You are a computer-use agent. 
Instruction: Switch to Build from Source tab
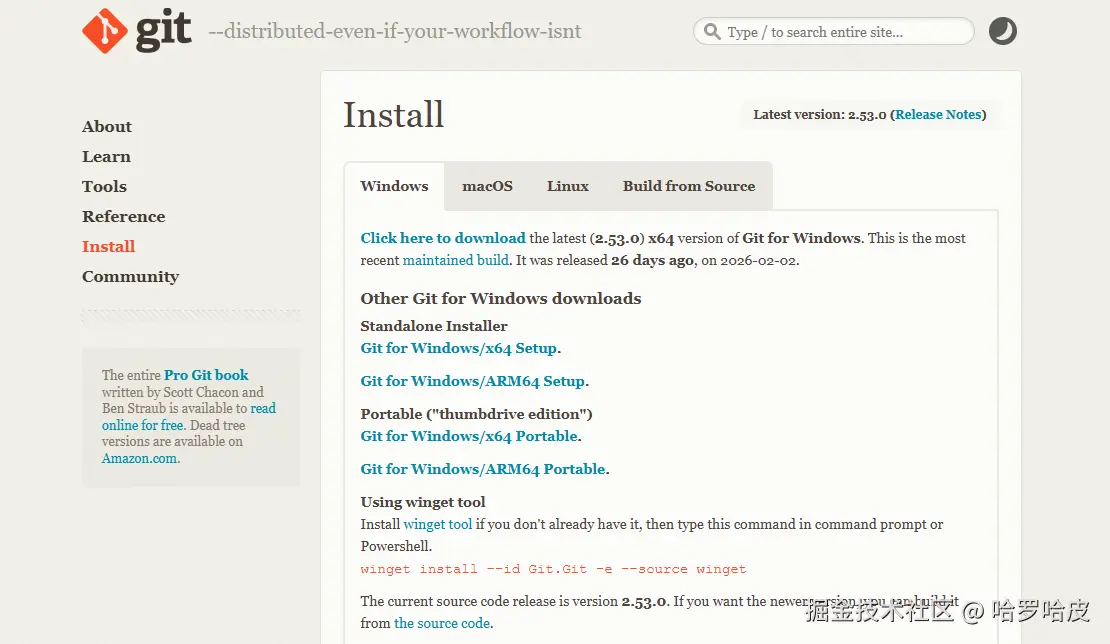tap(689, 186)
